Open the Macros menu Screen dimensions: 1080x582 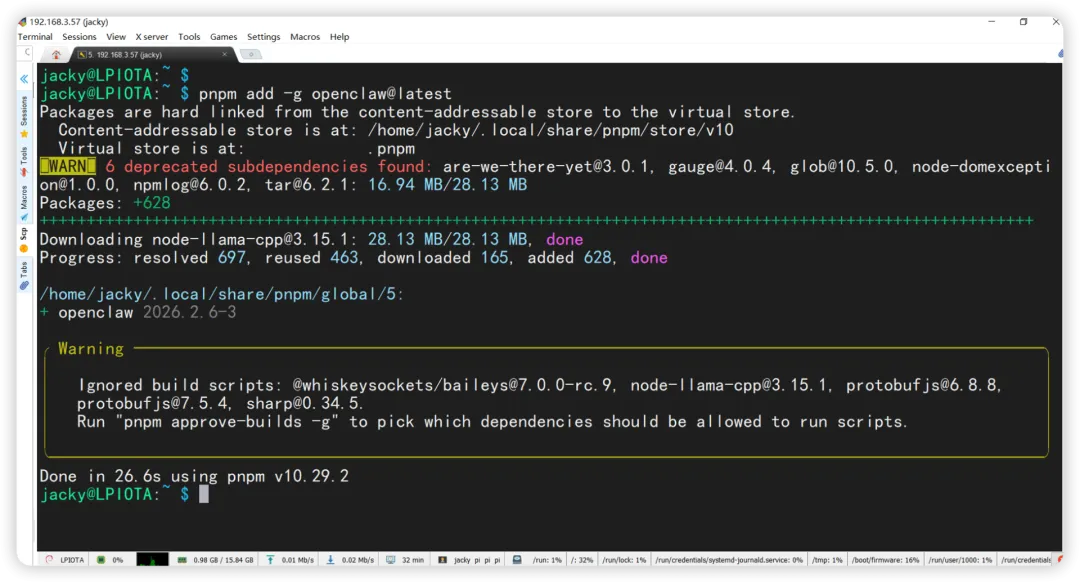(304, 37)
